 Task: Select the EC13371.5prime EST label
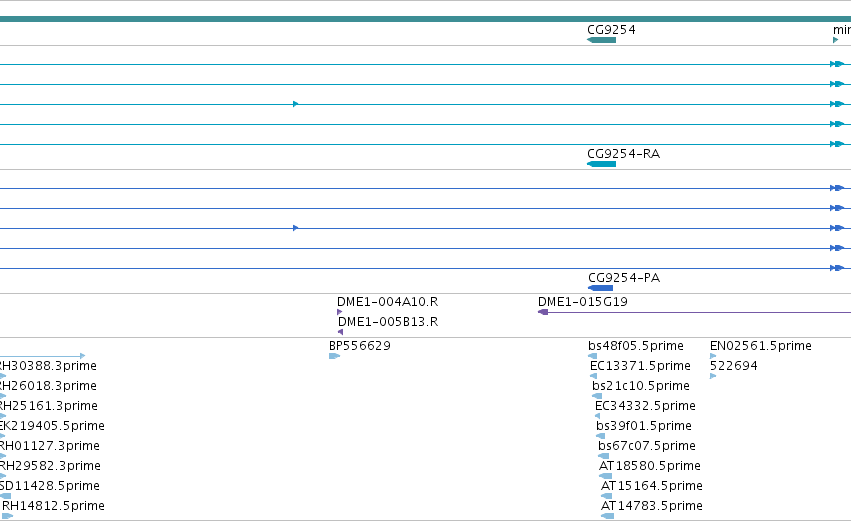[x=640, y=366]
